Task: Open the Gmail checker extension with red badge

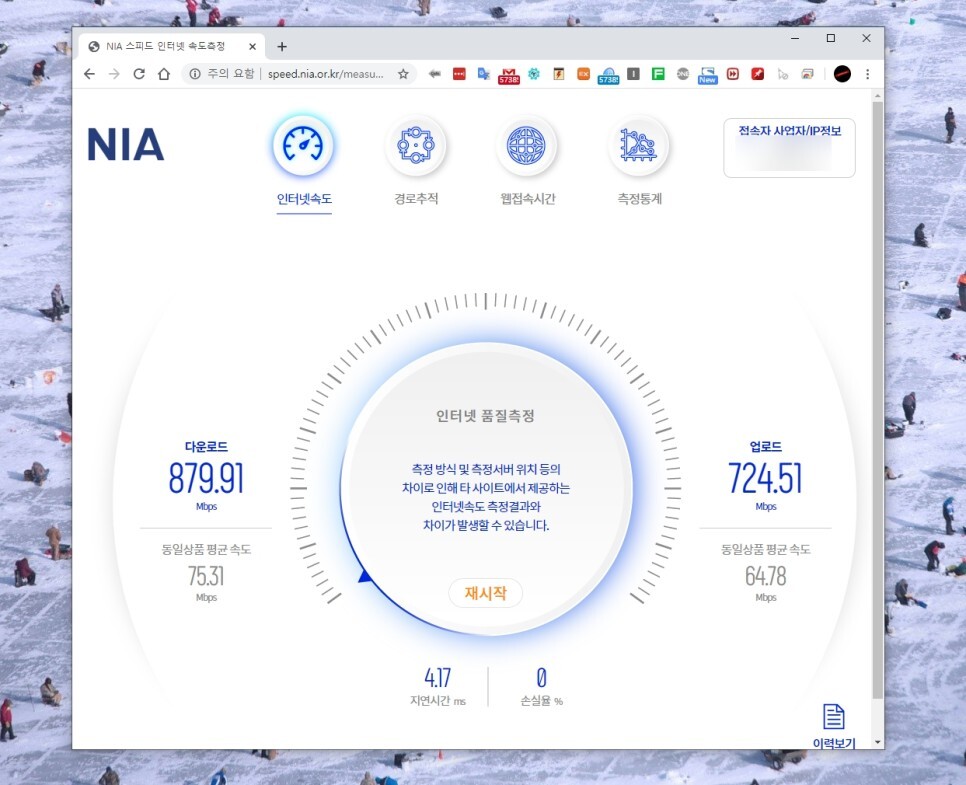Action: (x=508, y=75)
